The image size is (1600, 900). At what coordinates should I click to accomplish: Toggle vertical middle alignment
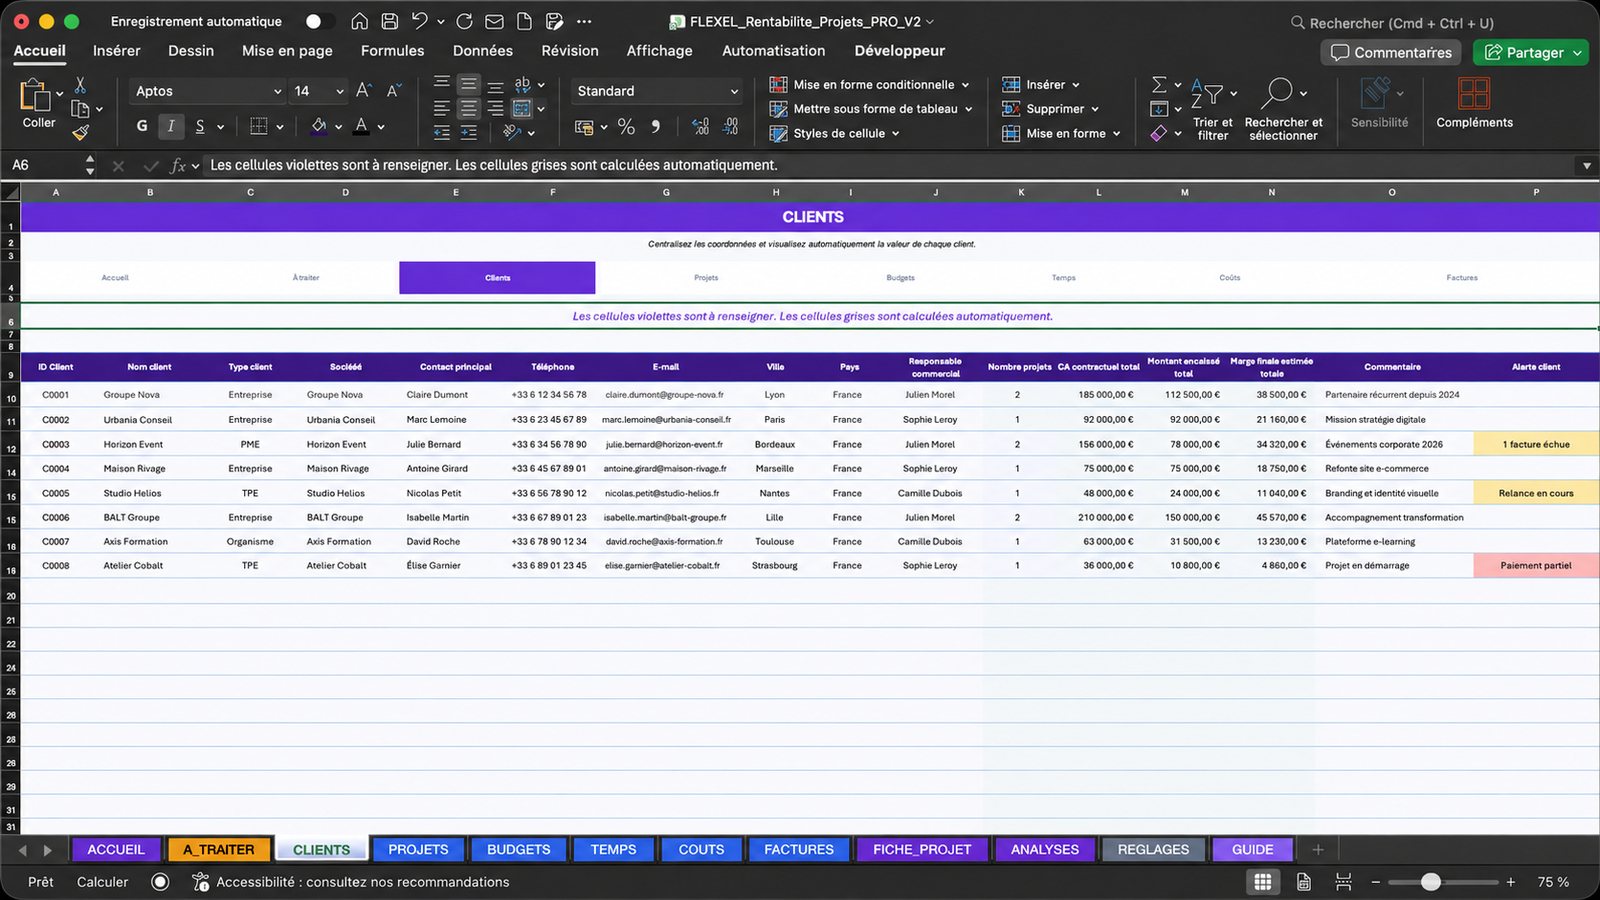tap(468, 84)
